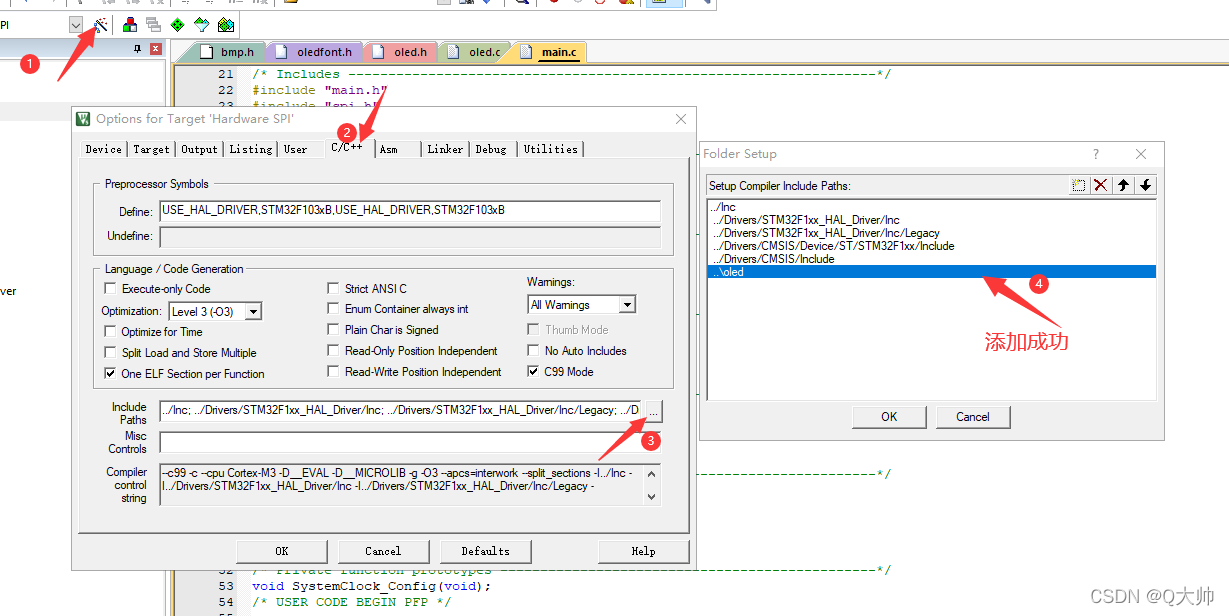Close the Options for Target dialog
The image size is (1229, 616).
[681, 119]
